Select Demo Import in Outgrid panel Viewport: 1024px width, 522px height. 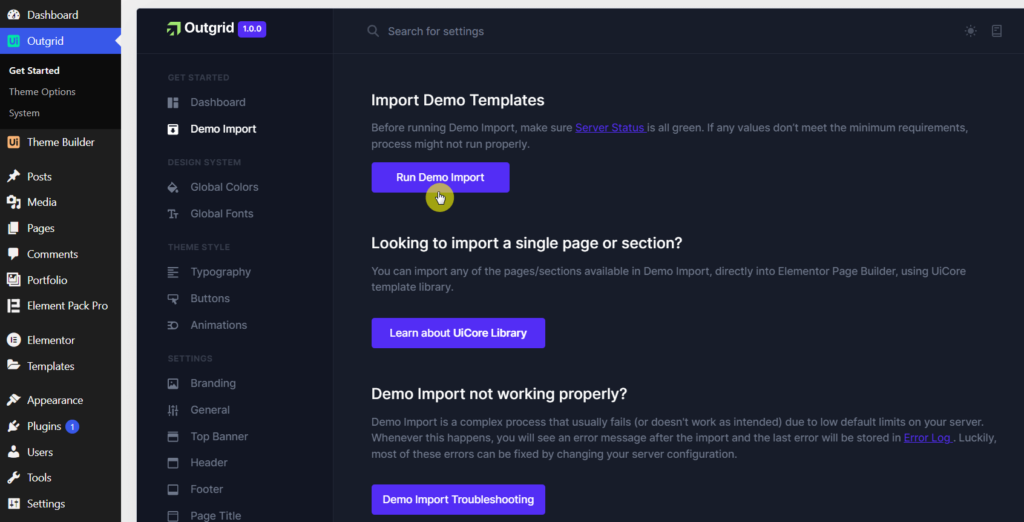223,129
